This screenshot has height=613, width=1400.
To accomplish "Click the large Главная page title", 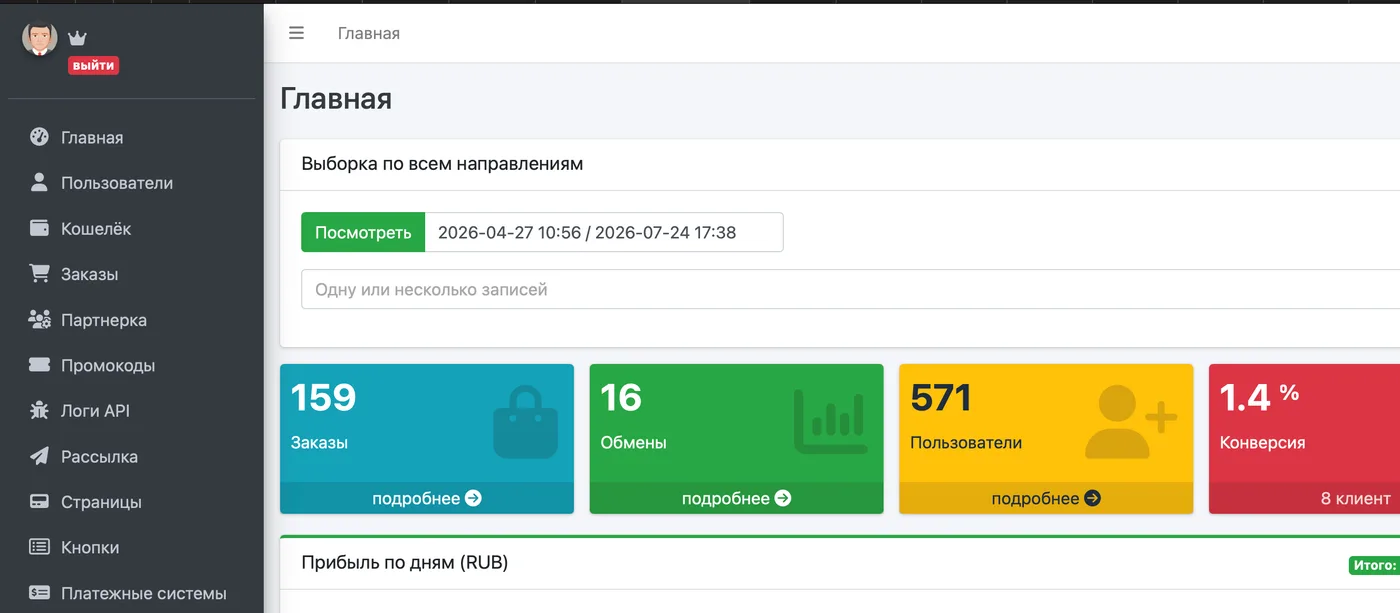I will 336,98.
